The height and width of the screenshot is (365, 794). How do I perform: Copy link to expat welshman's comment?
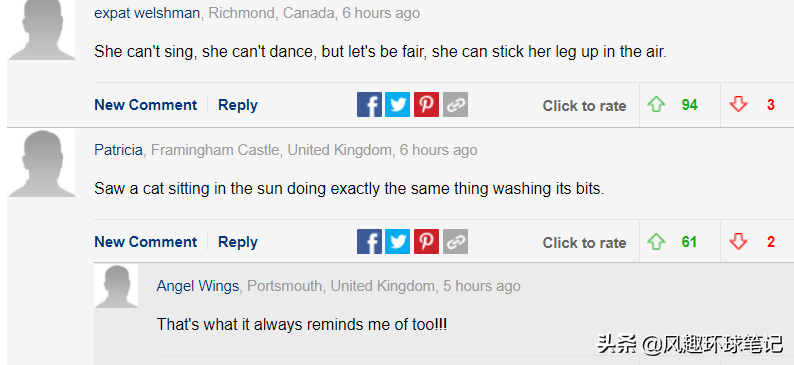click(x=455, y=105)
